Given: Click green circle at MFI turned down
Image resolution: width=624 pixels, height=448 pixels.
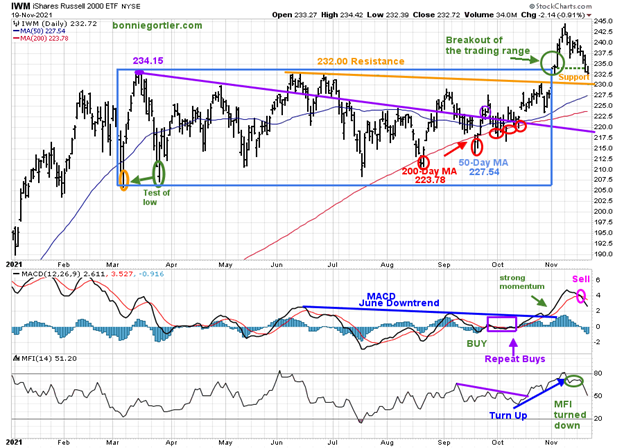Looking at the screenshot, I should [x=574, y=381].
